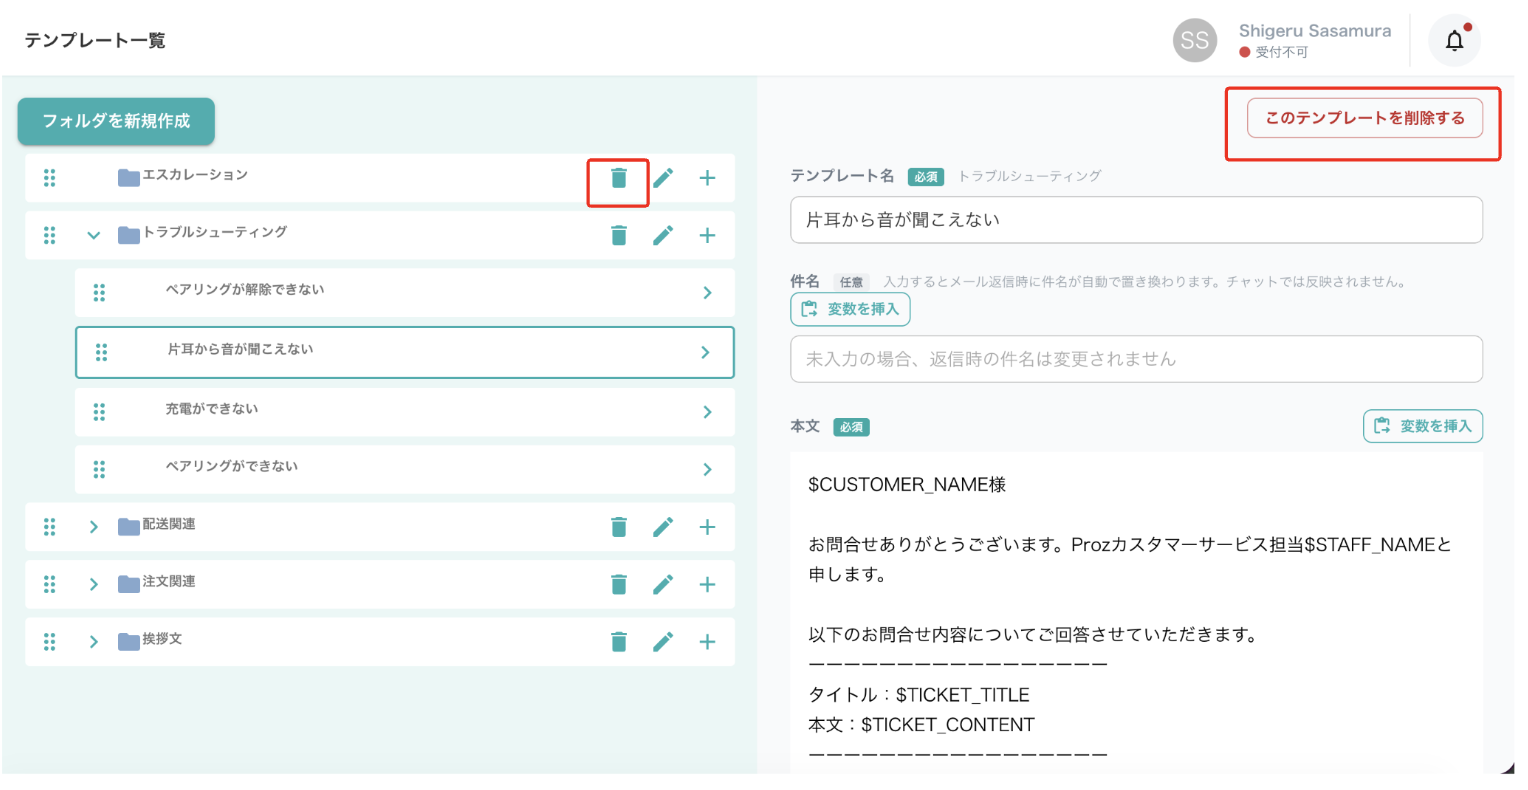Add template to トラブルシューティング folder
The image size is (1528, 790).
(707, 235)
